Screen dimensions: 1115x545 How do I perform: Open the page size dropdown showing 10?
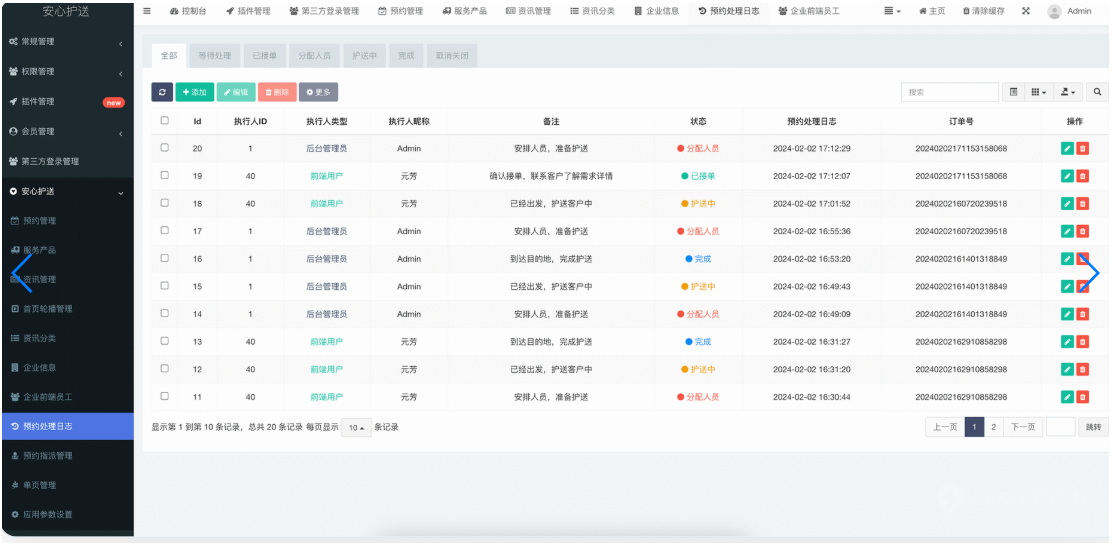point(355,427)
